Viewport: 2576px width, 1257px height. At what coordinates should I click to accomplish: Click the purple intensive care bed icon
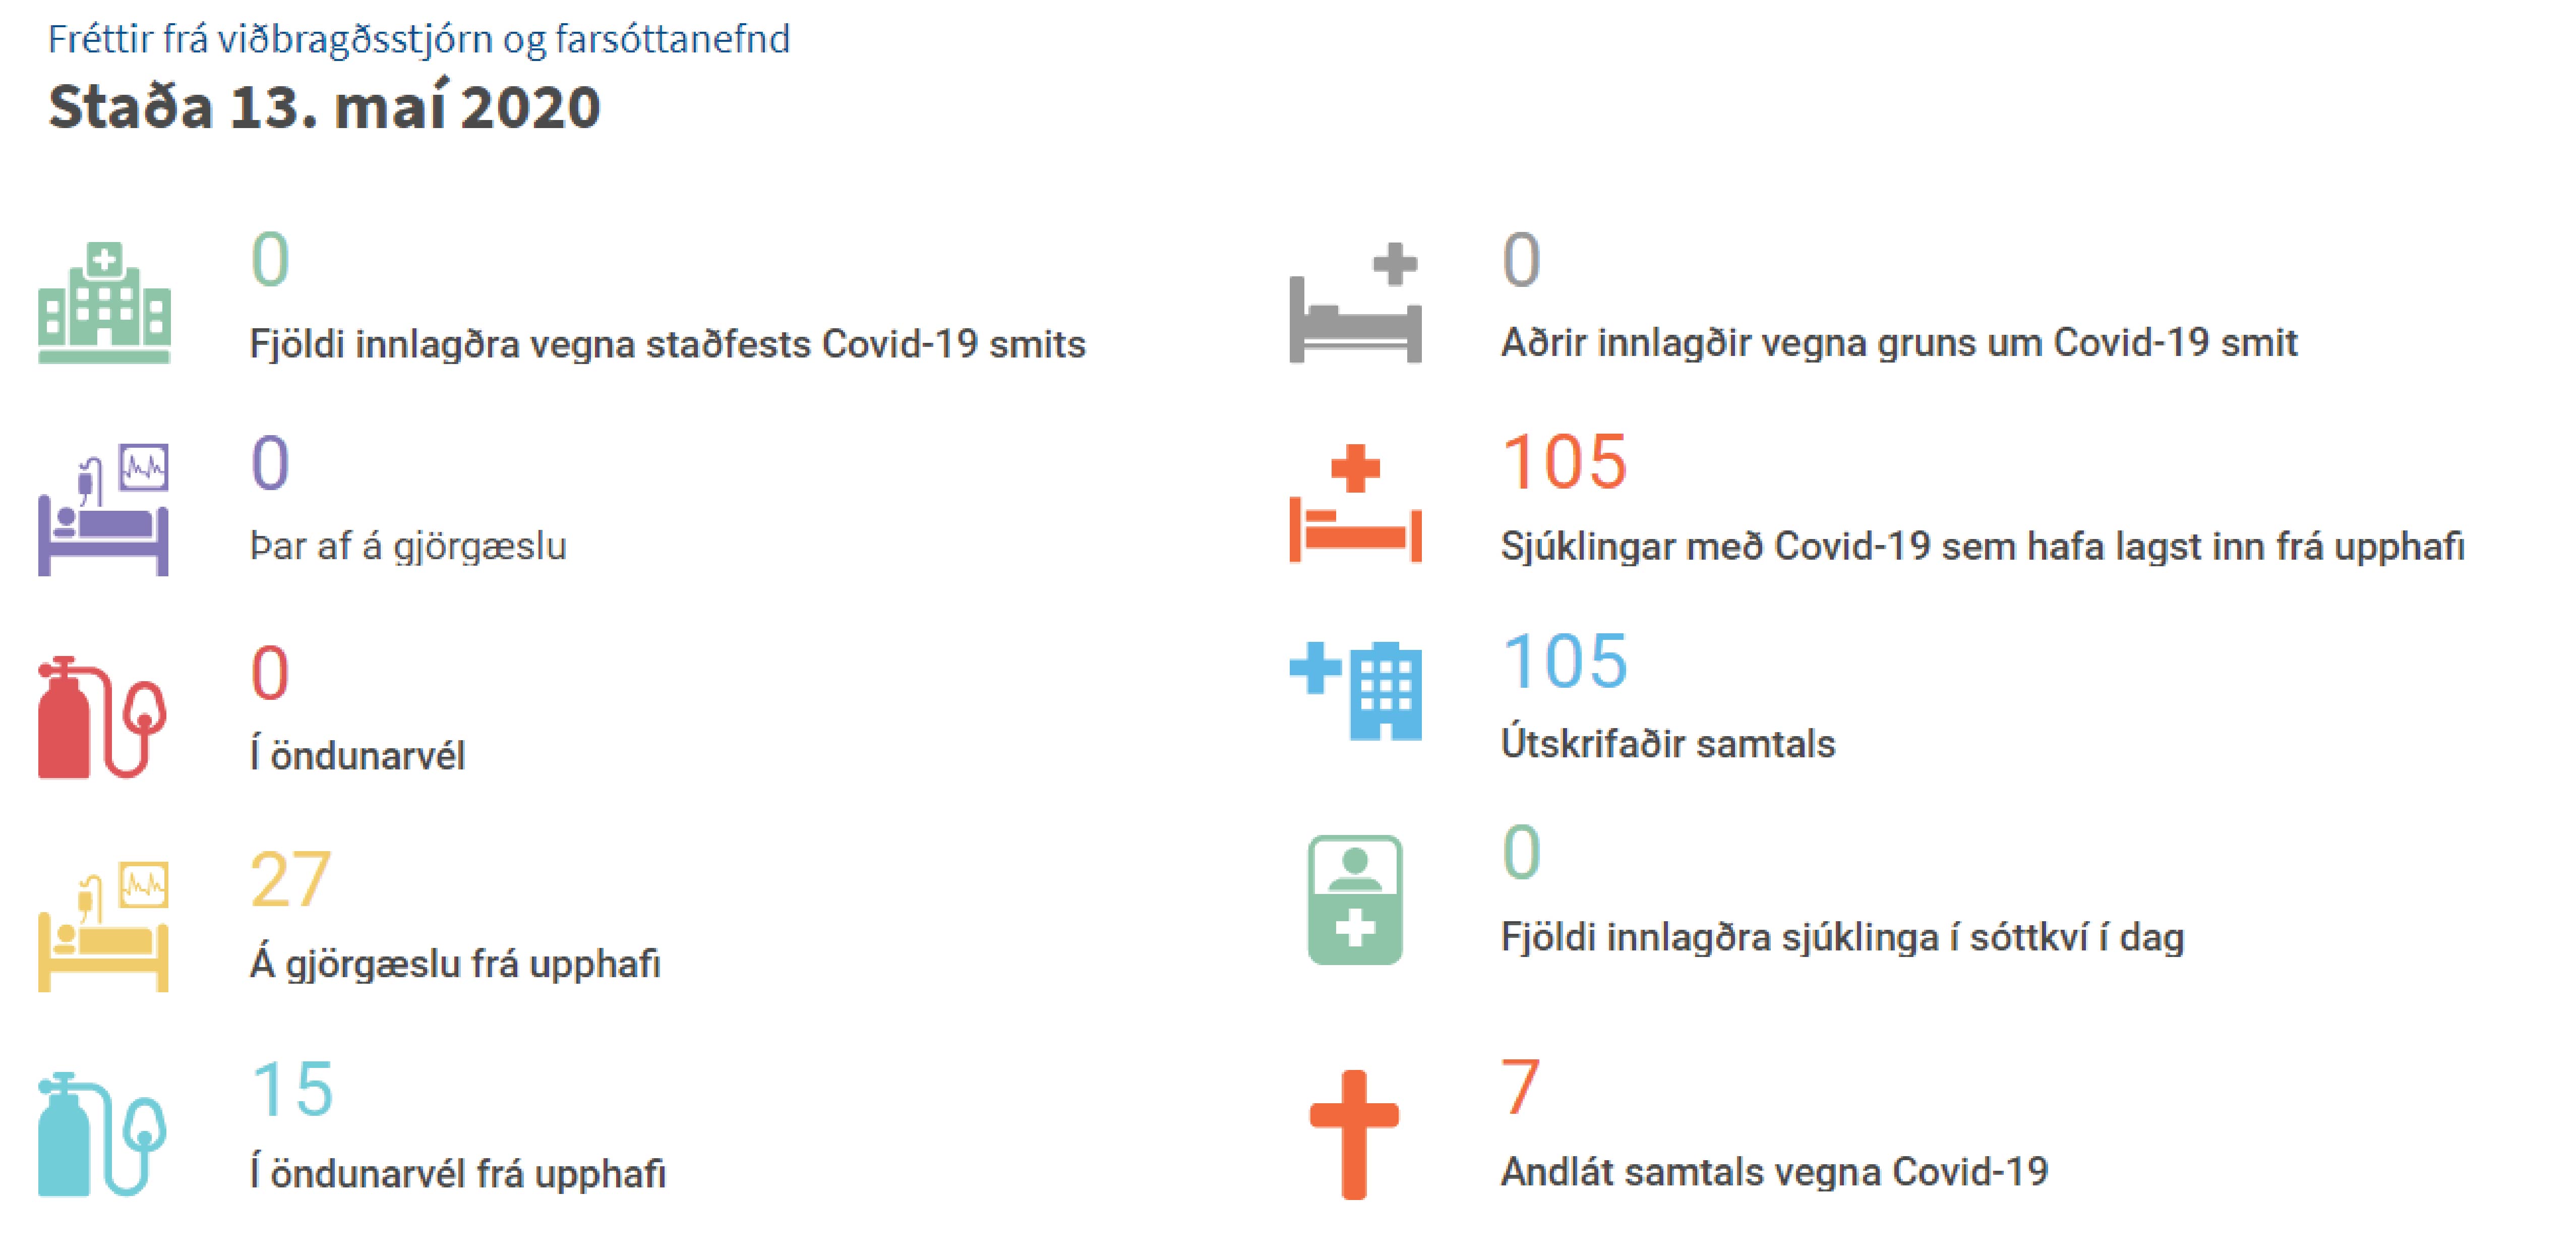(103, 509)
